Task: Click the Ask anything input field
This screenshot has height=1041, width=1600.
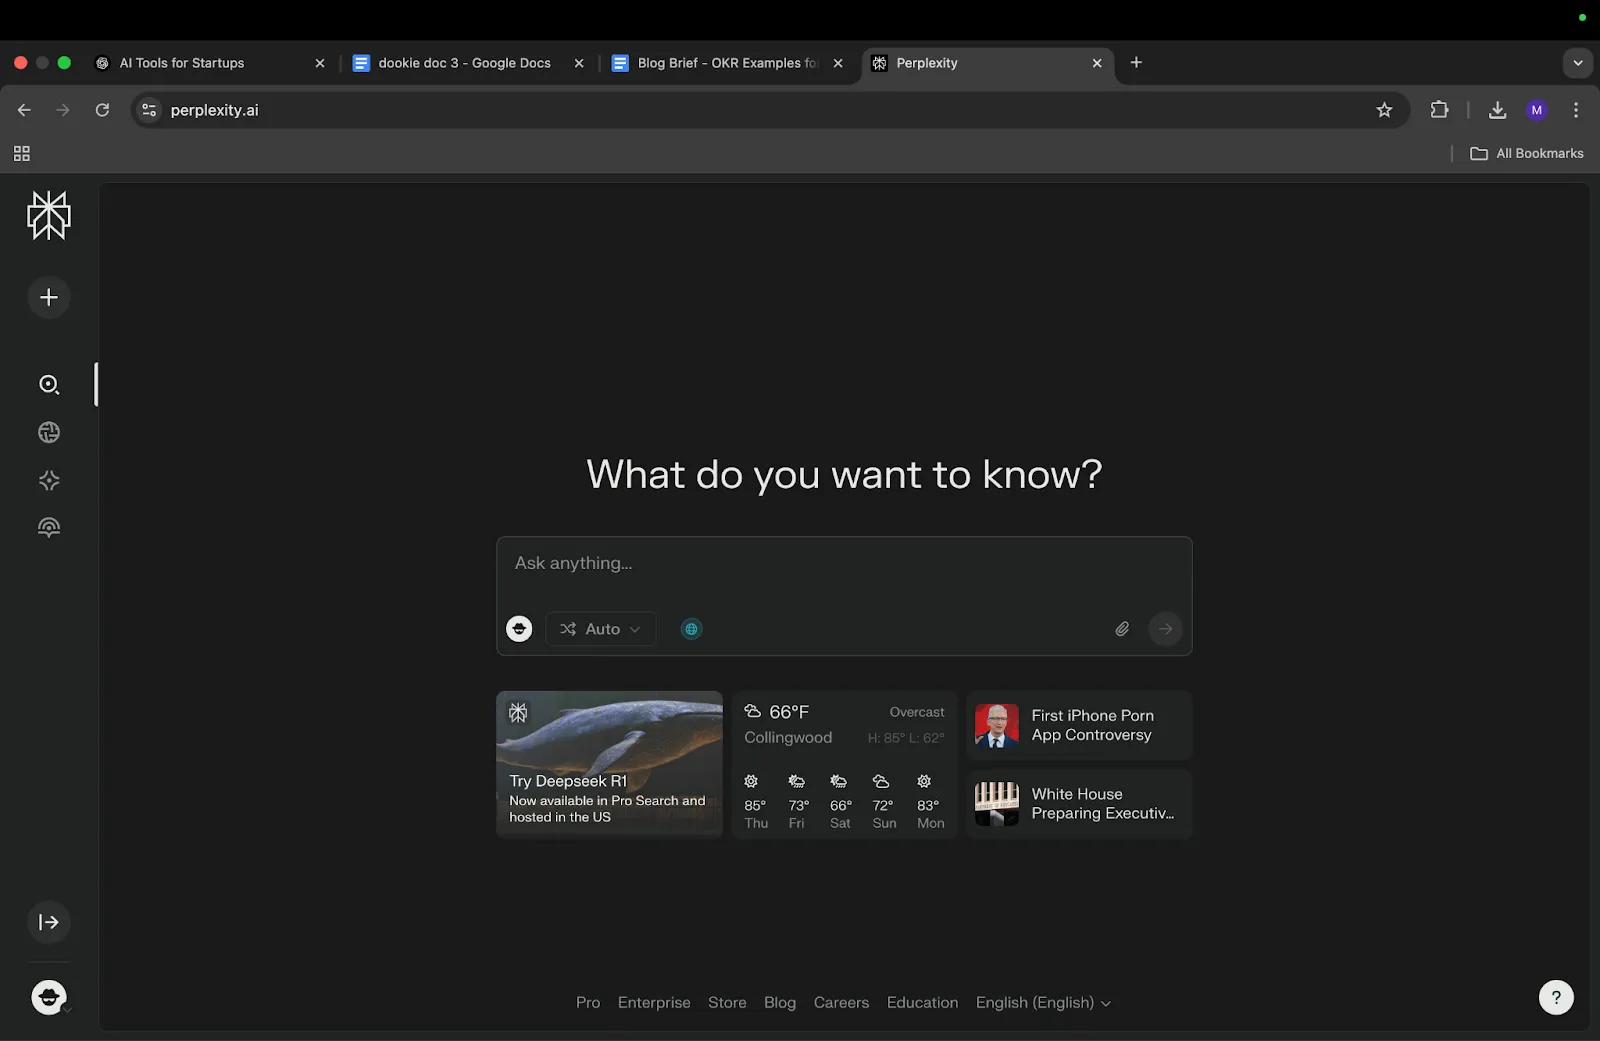Action: pos(844,563)
